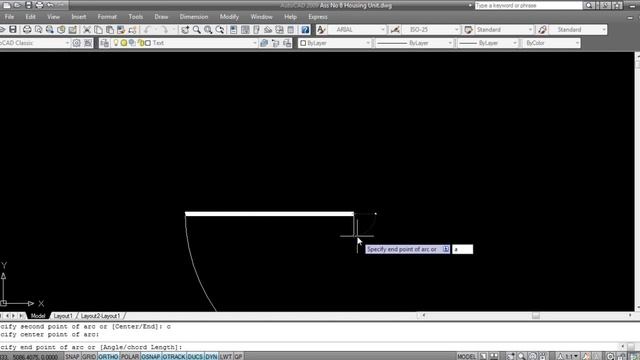
Task: Toggle DUCS in status bar
Action: [x=195, y=356]
